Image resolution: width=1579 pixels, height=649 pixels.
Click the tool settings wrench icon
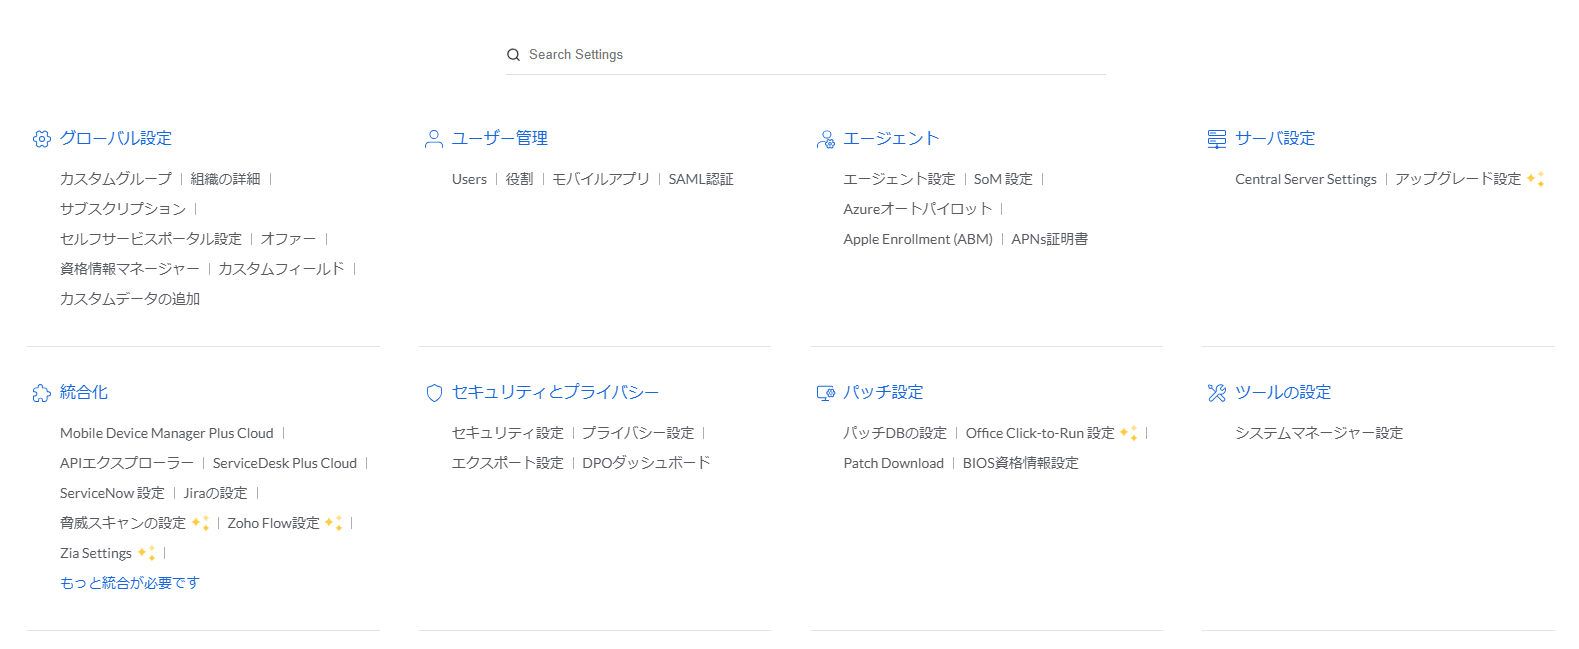[x=1217, y=393]
